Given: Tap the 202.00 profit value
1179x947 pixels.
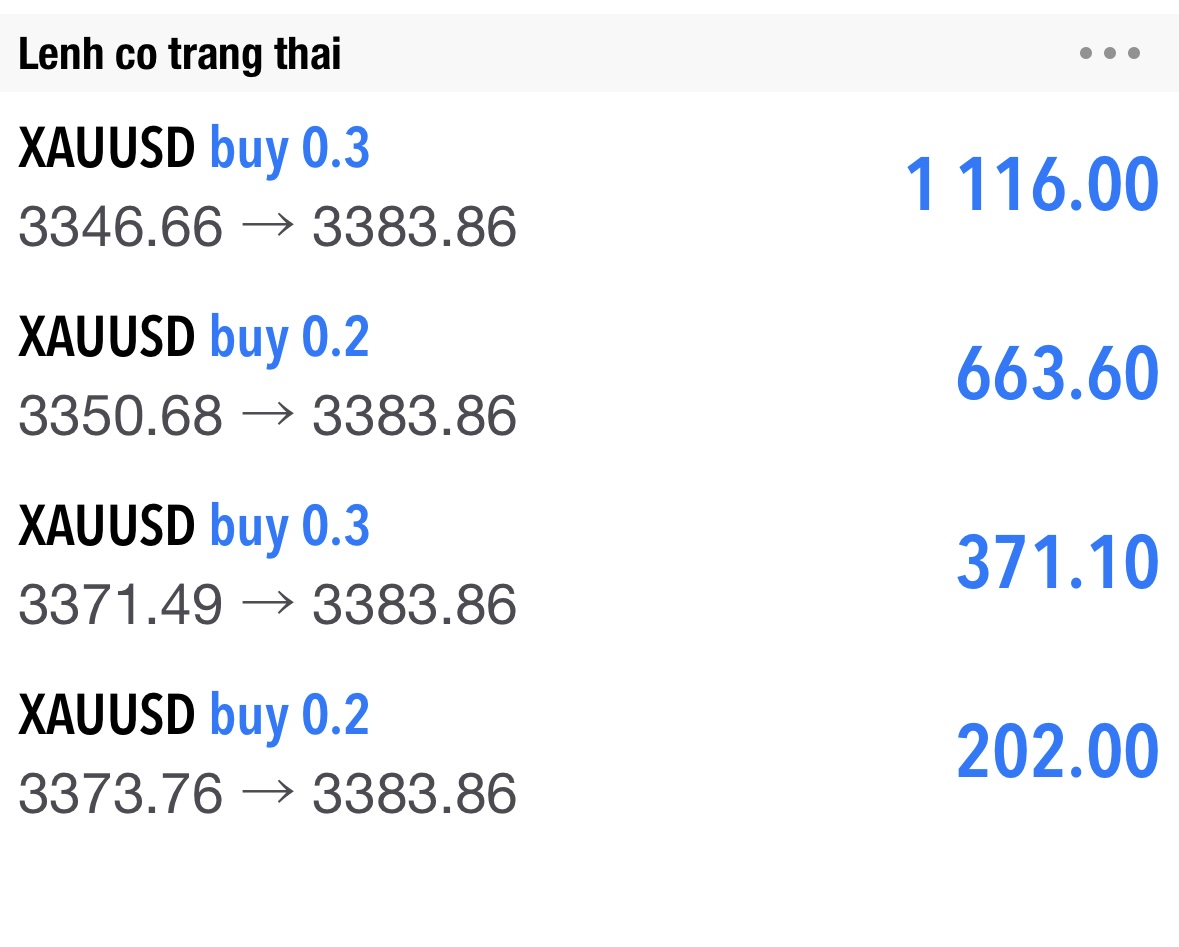Looking at the screenshot, I should pyautogui.click(x=1057, y=752).
